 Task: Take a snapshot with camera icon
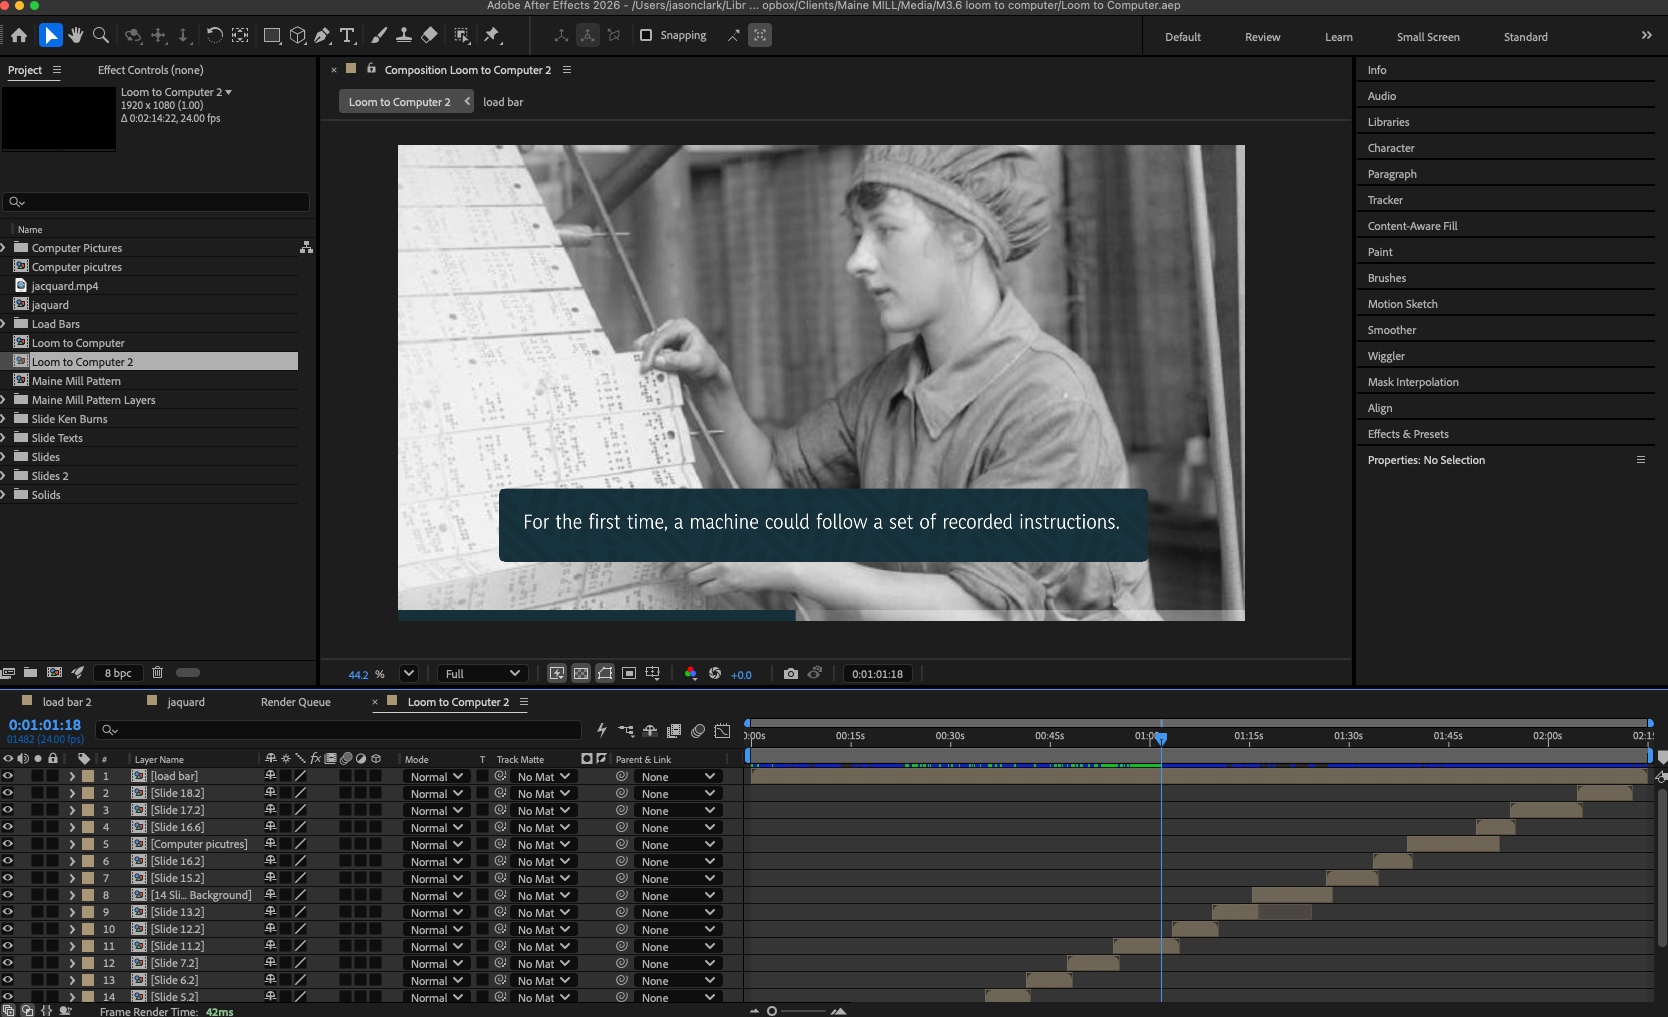[x=791, y=674]
